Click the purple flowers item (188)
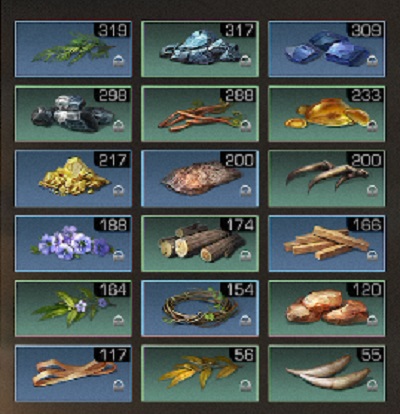Image resolution: width=400 pixels, height=414 pixels. coord(73,243)
